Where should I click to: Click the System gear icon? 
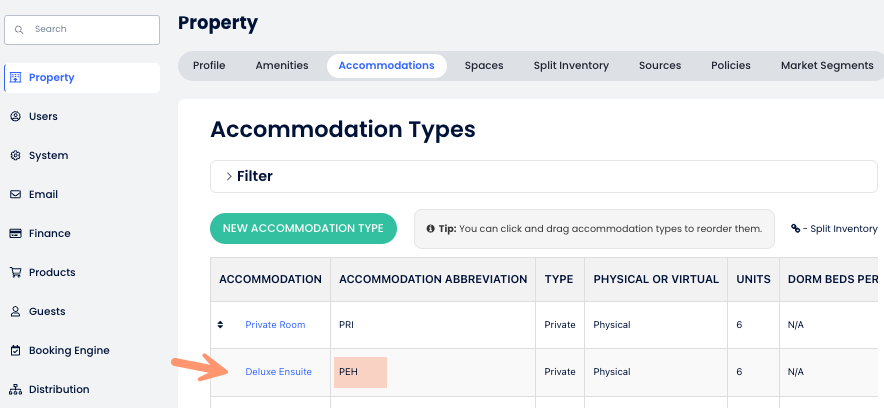pyautogui.click(x=16, y=156)
